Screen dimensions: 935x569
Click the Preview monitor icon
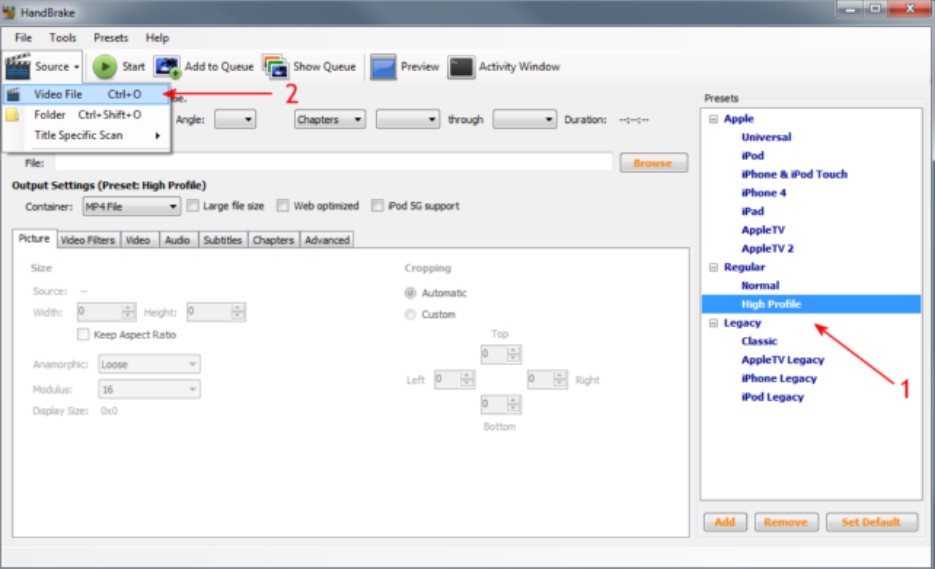pyautogui.click(x=383, y=67)
